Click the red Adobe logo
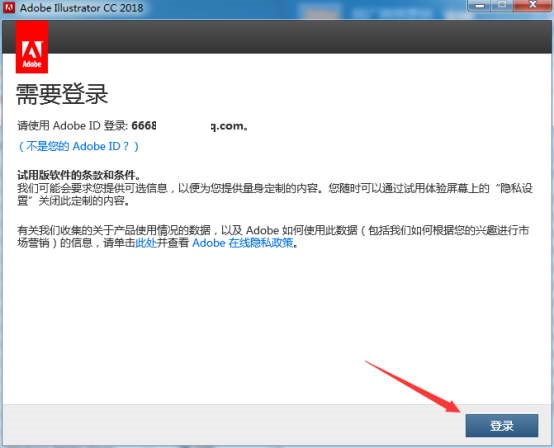This screenshot has height=448, width=554. coord(32,47)
